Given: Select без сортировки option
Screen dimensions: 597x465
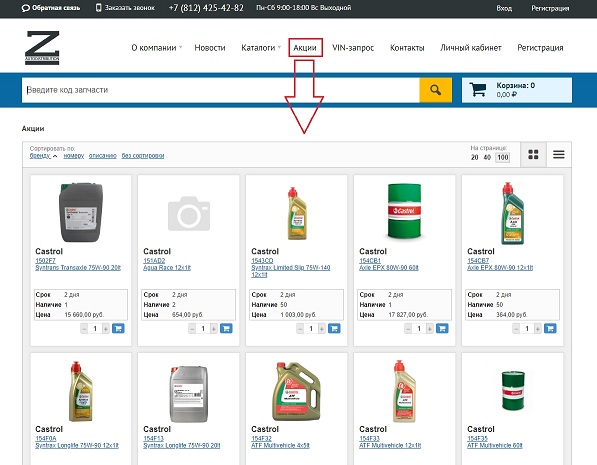Looking at the screenshot, I should coord(143,156).
